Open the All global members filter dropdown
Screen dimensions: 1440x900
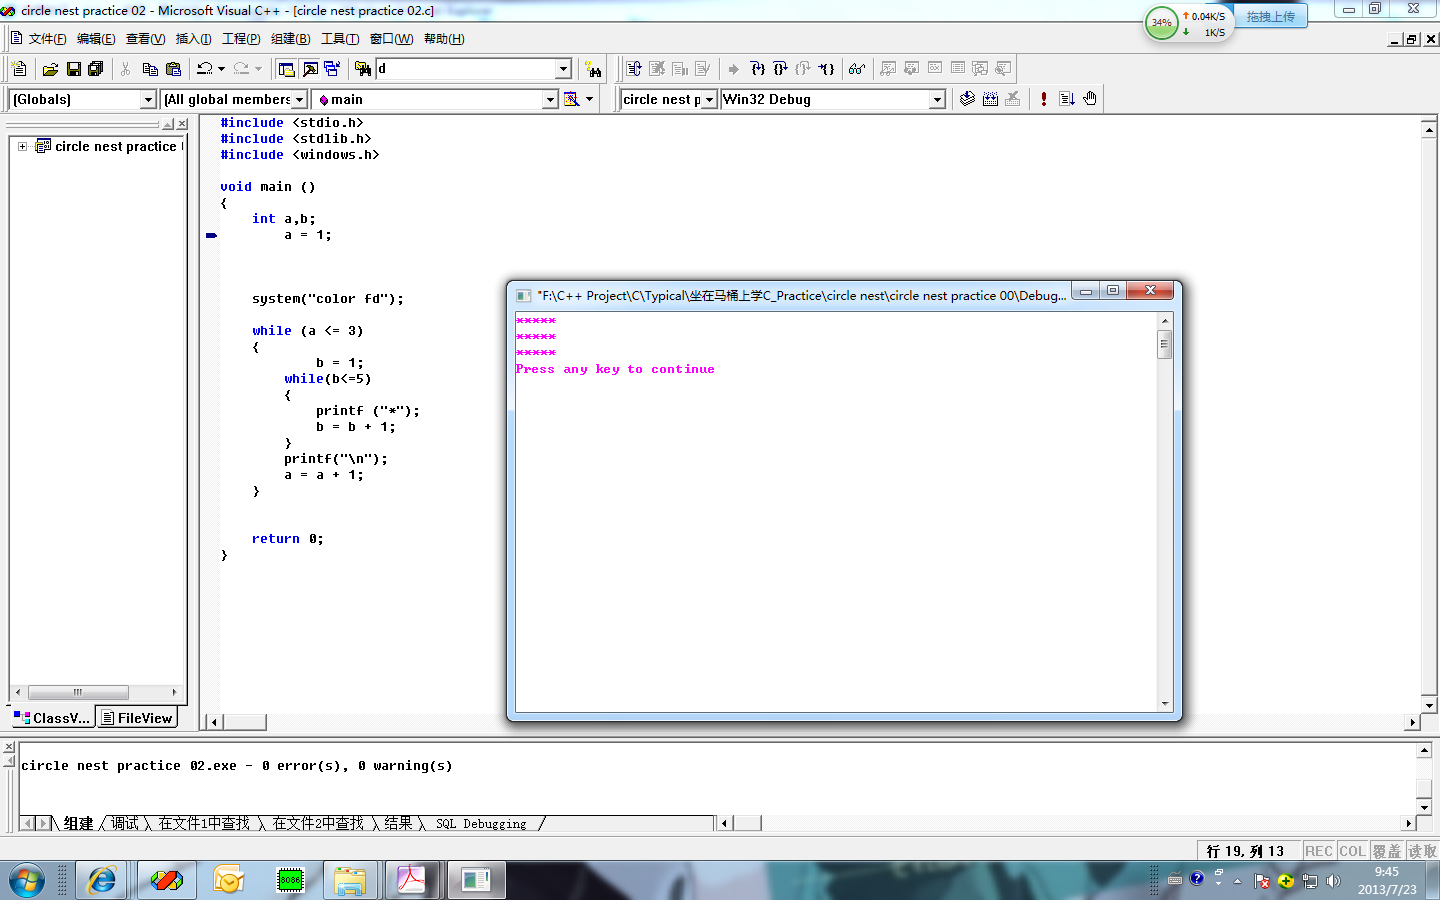[299, 100]
